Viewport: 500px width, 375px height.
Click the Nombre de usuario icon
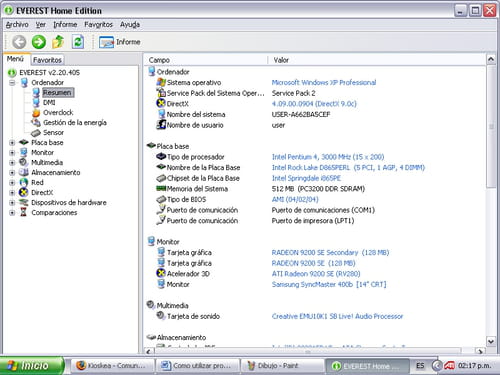click(161, 125)
